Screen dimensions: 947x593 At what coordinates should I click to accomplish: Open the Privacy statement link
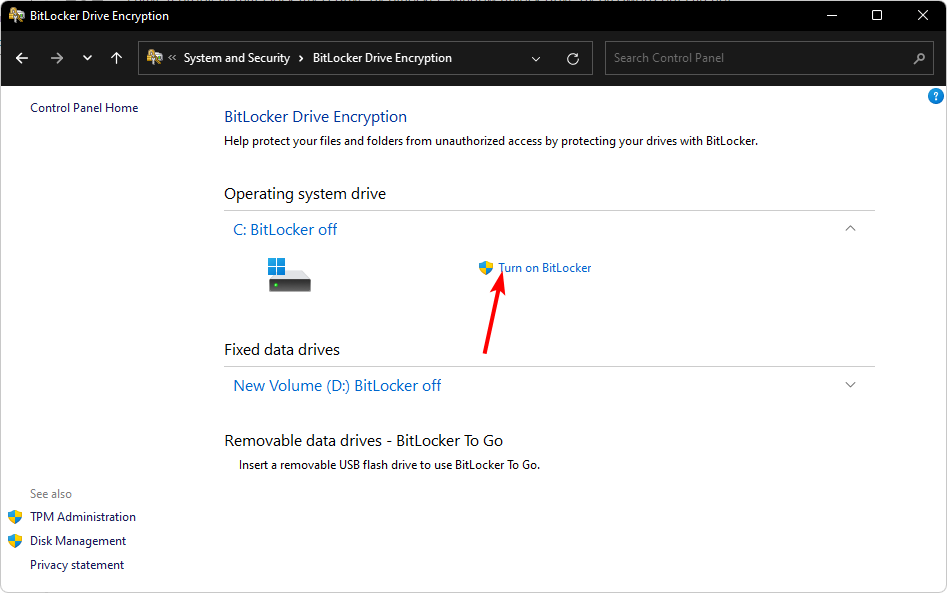click(x=77, y=565)
